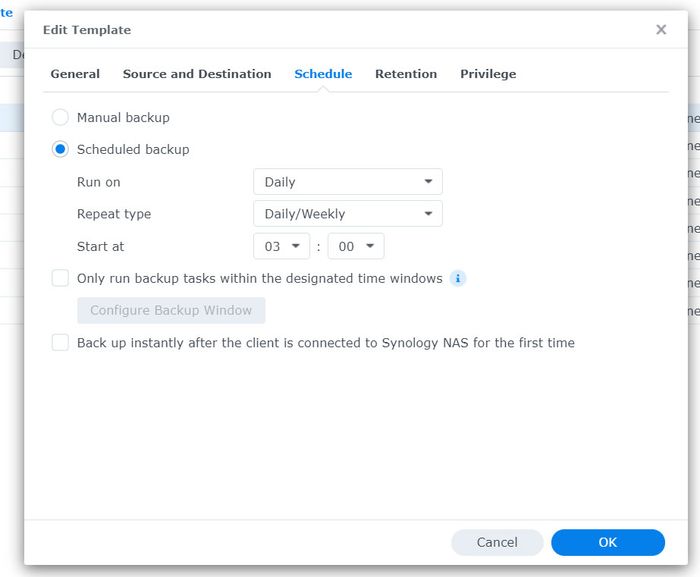Open the Start at minutes dropdown
Viewport: 700px width, 577px height.
356,246
